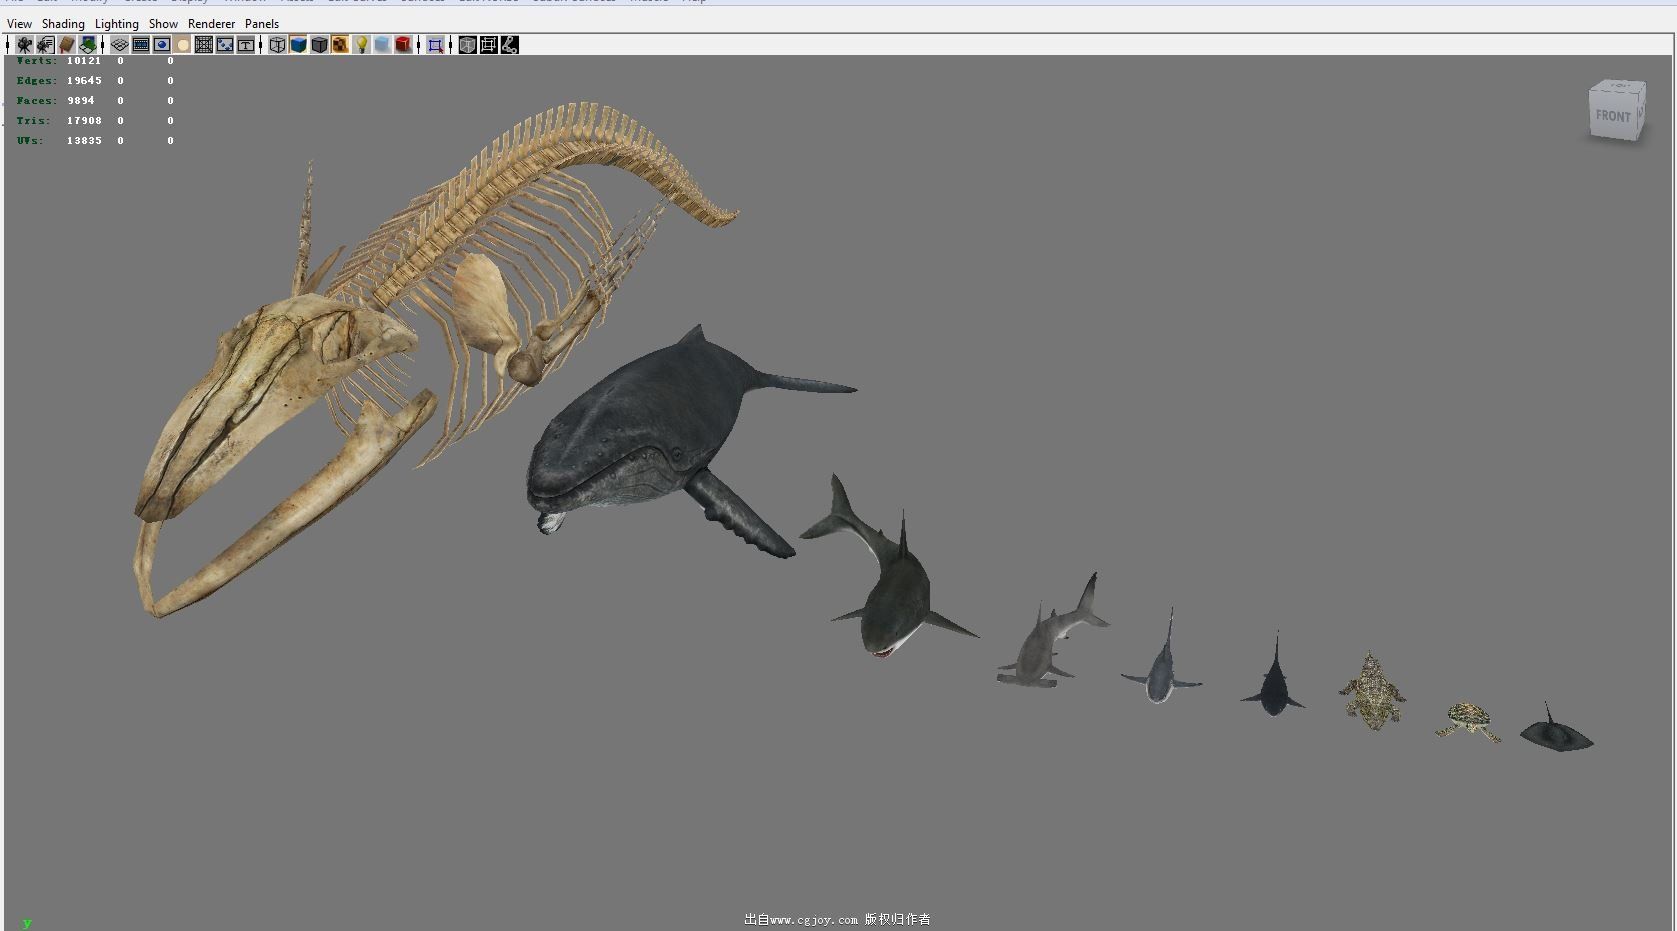Enable Wireframe on Shaded dark cube
This screenshot has height=931, width=1677.
coord(319,45)
